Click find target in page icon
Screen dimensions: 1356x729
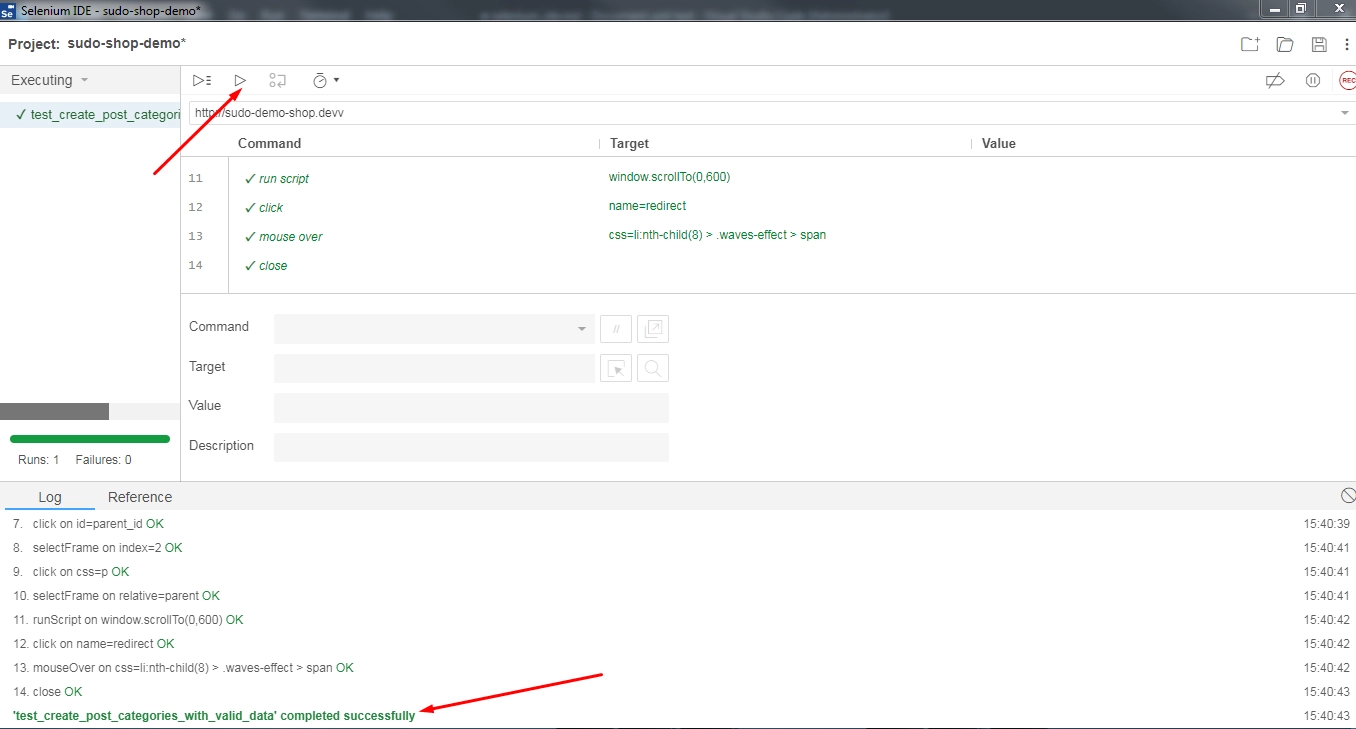pos(653,368)
